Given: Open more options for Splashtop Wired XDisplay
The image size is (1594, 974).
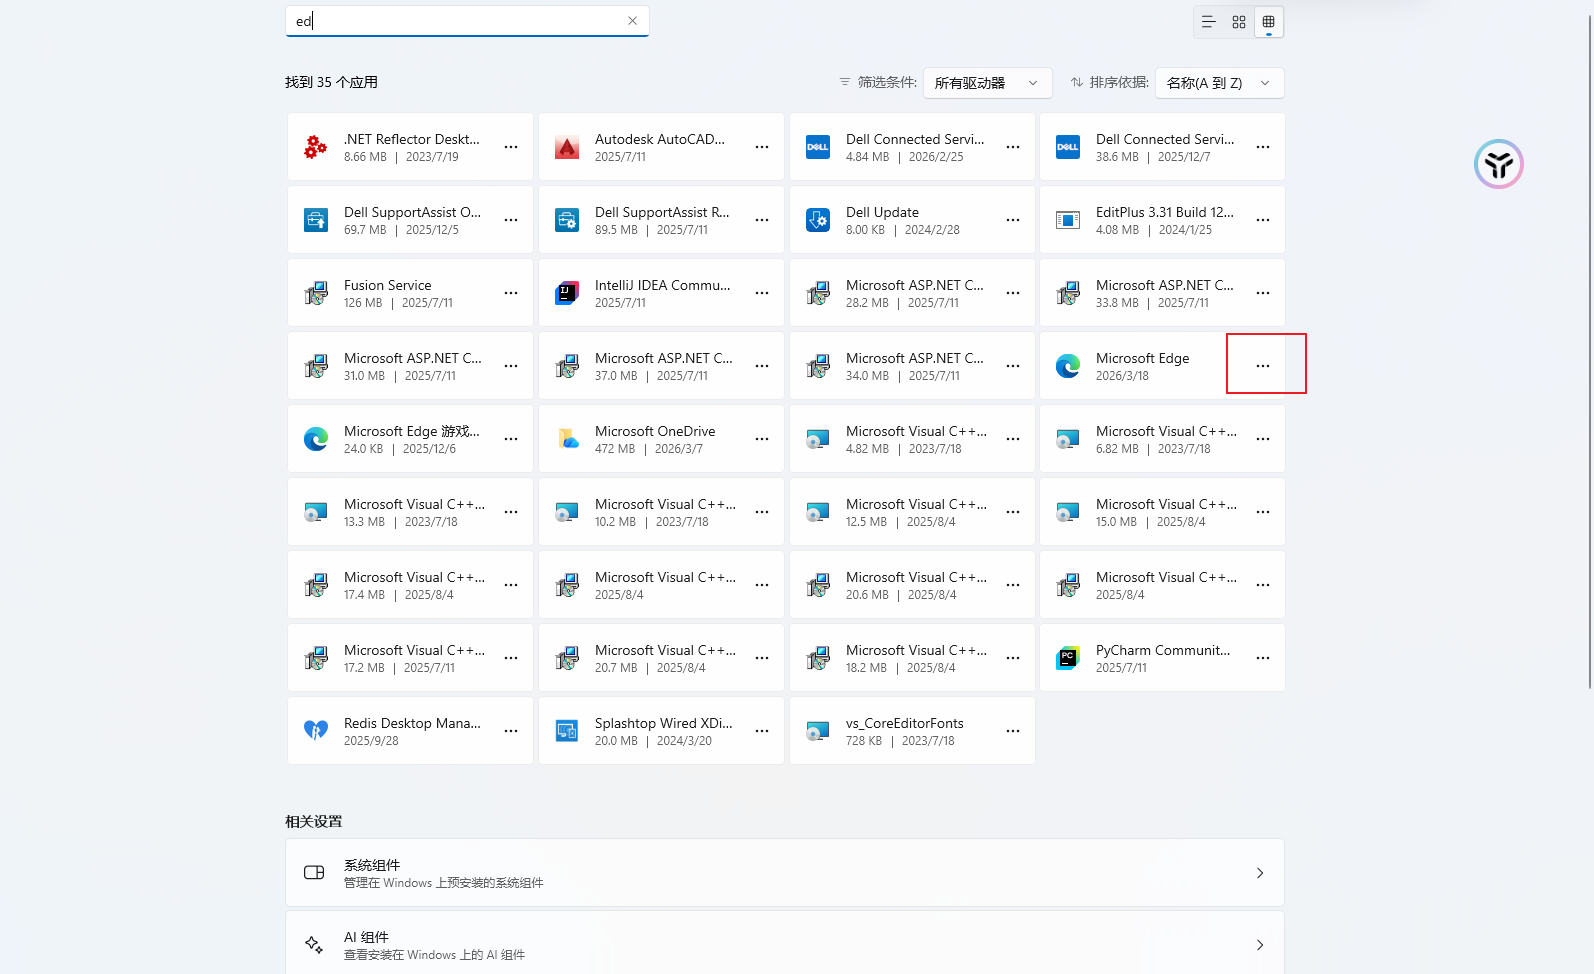Looking at the screenshot, I should point(762,731).
